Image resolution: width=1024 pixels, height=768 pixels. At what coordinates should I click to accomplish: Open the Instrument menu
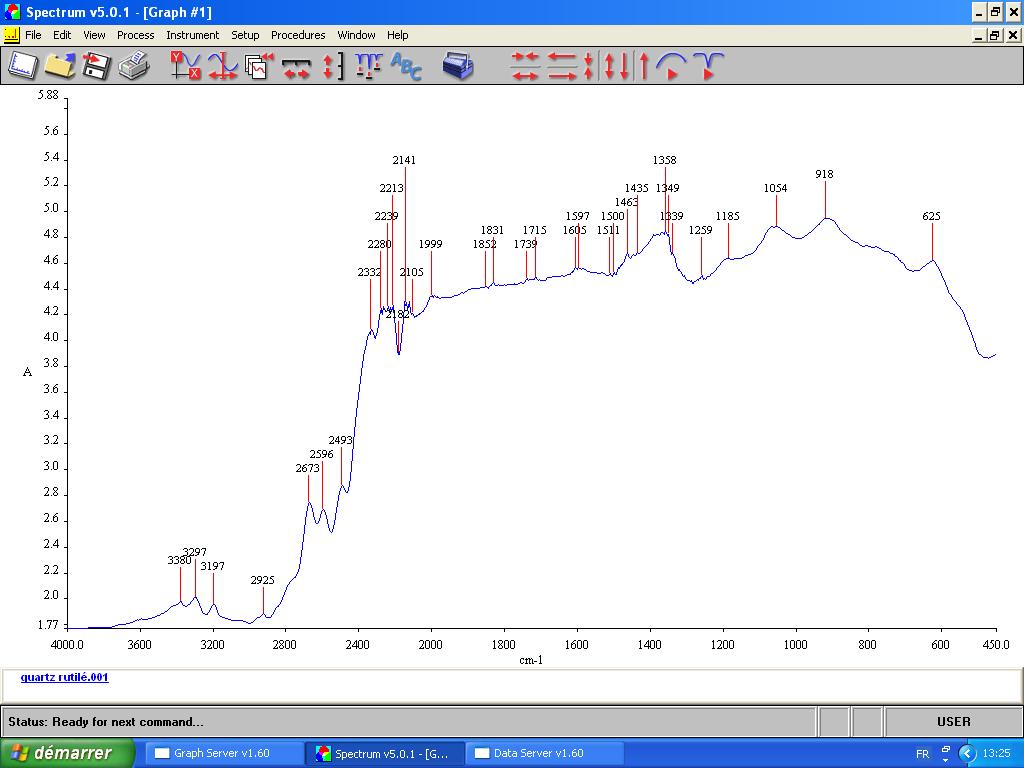pos(192,35)
